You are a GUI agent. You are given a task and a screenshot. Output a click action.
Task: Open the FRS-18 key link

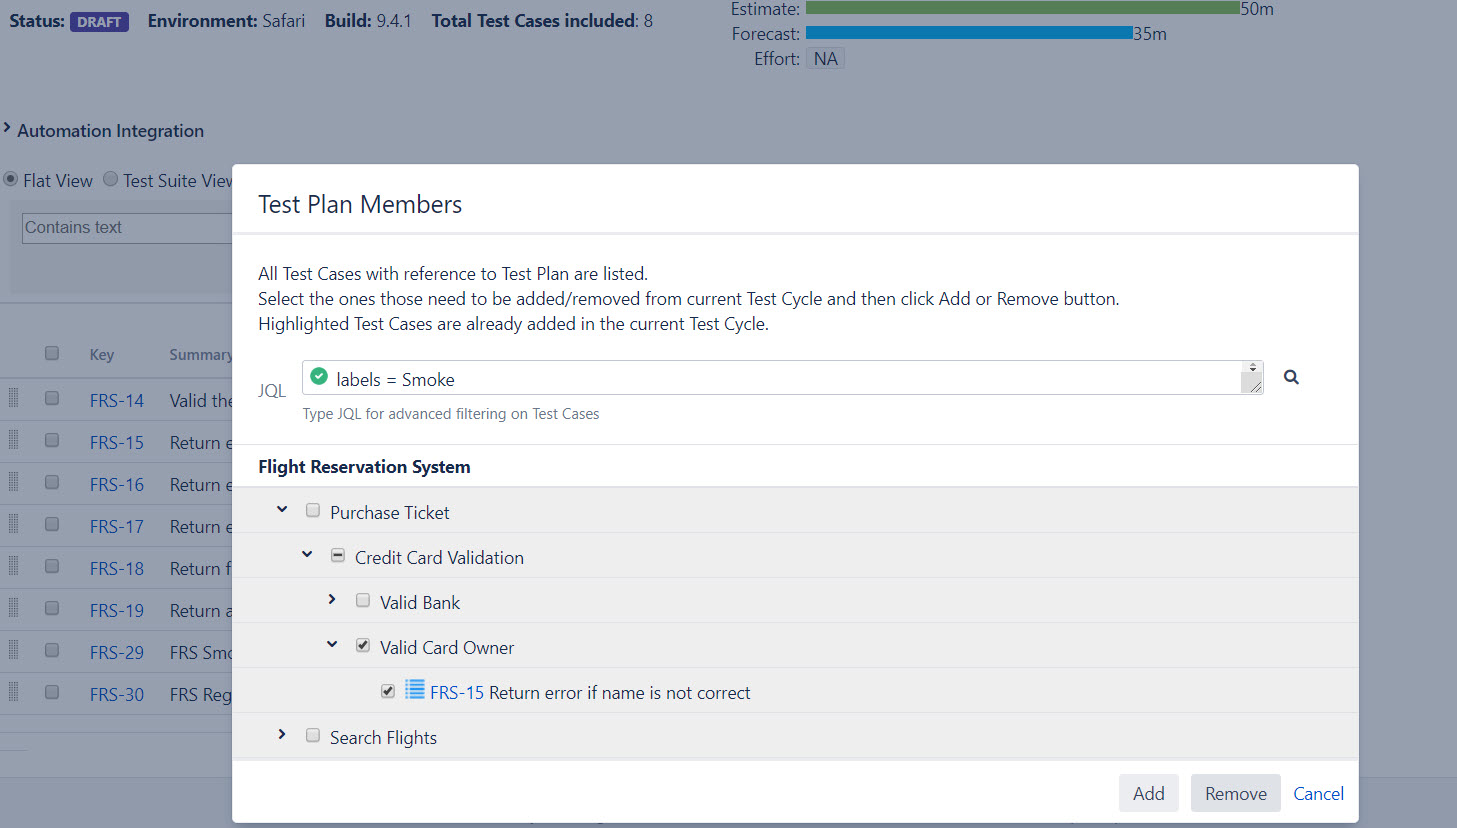pos(117,568)
